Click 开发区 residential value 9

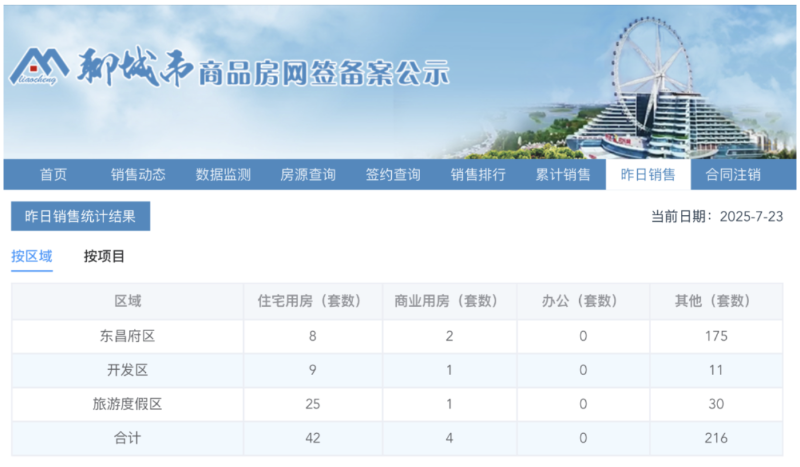coord(312,370)
